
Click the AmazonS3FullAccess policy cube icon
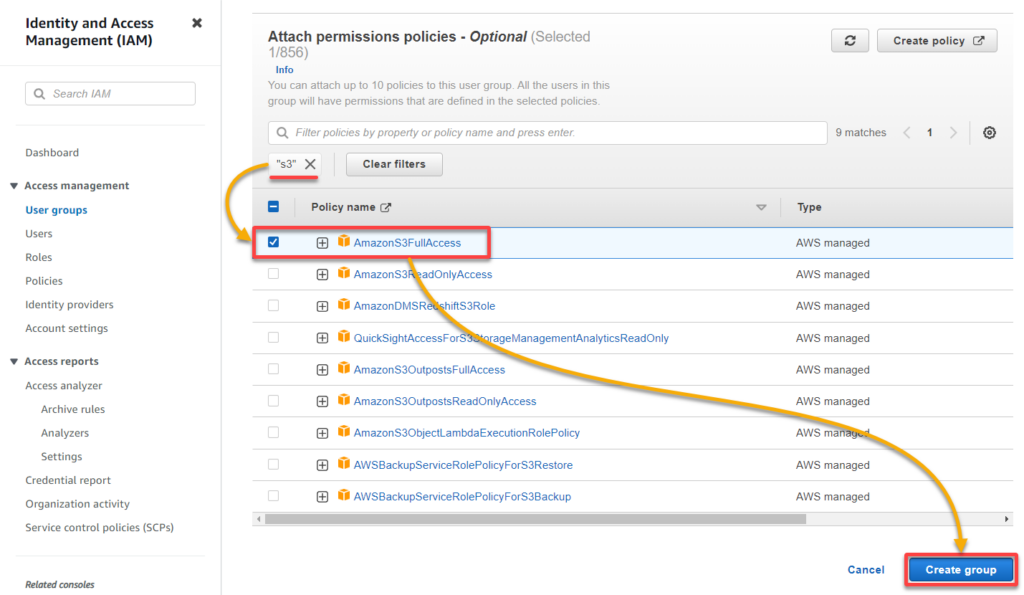click(x=344, y=242)
